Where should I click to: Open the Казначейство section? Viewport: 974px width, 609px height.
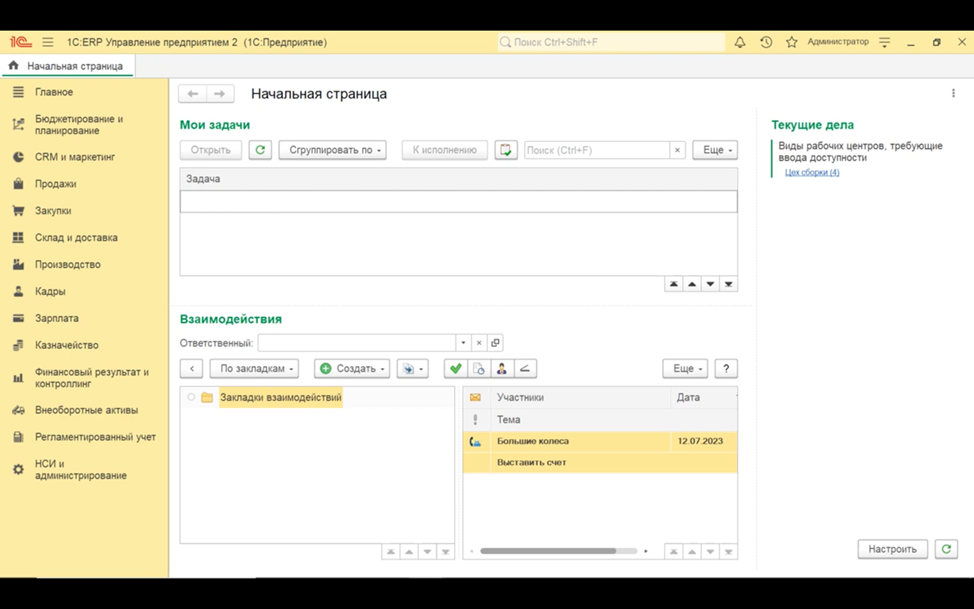click(66, 345)
